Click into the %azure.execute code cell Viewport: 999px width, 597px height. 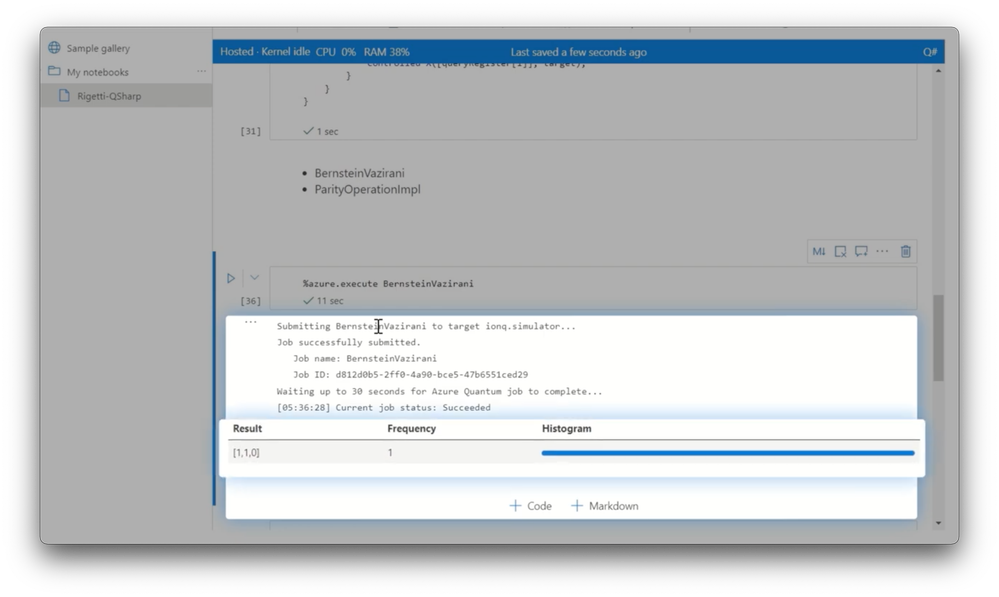click(593, 284)
